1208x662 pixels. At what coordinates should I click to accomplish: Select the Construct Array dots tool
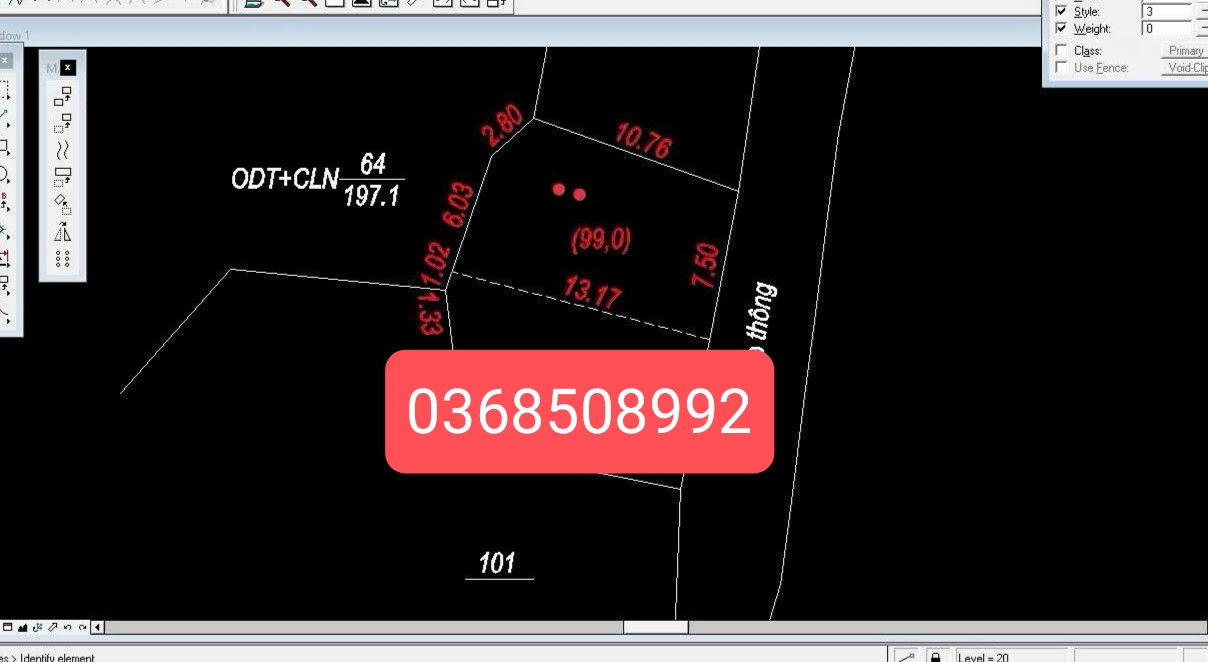62,259
